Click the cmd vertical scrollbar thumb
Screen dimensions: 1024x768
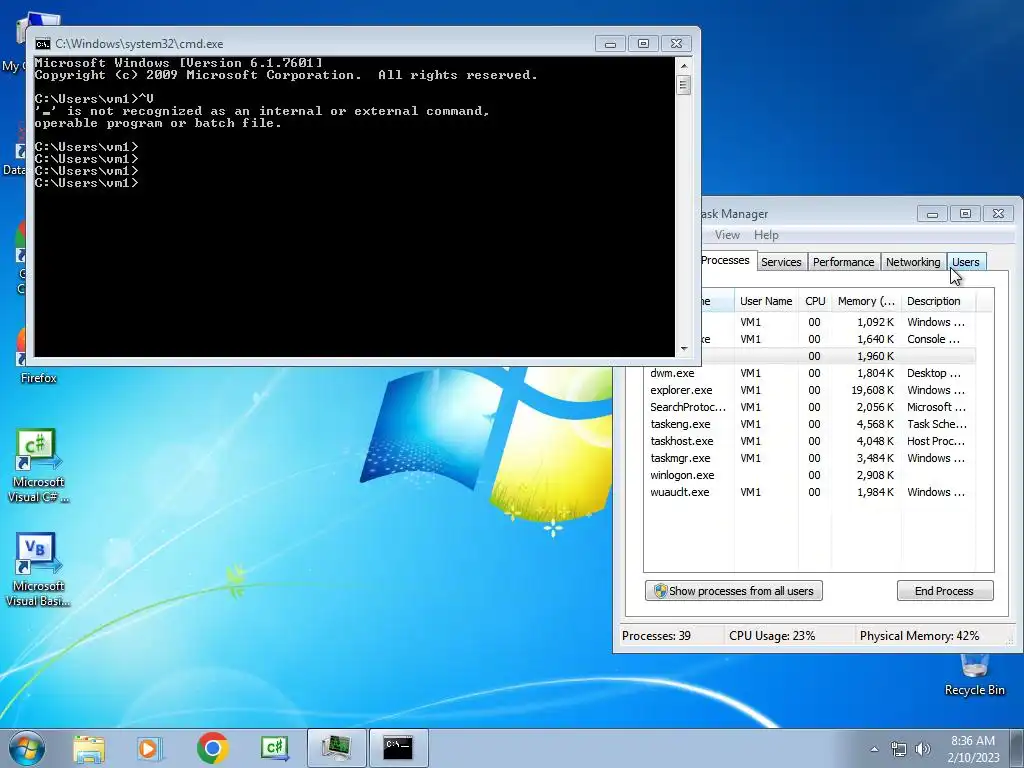point(684,85)
